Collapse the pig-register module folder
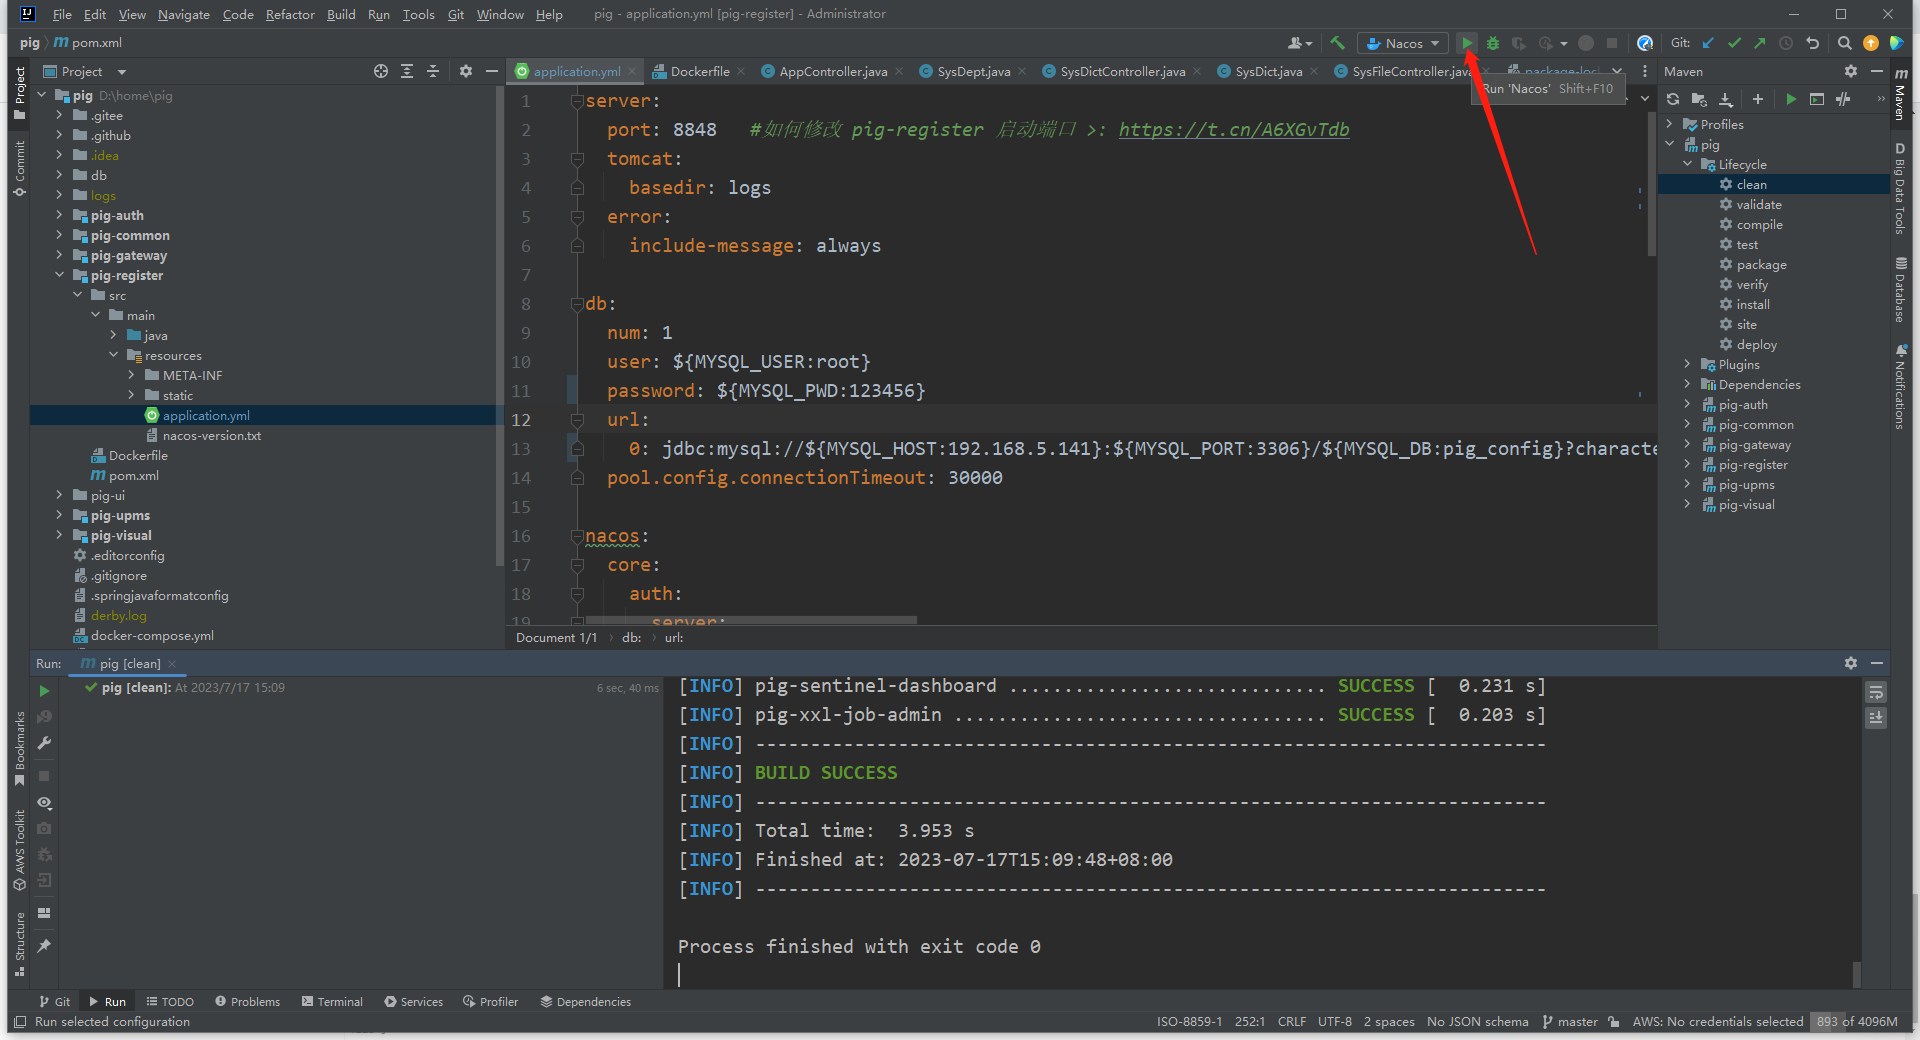 tap(59, 275)
